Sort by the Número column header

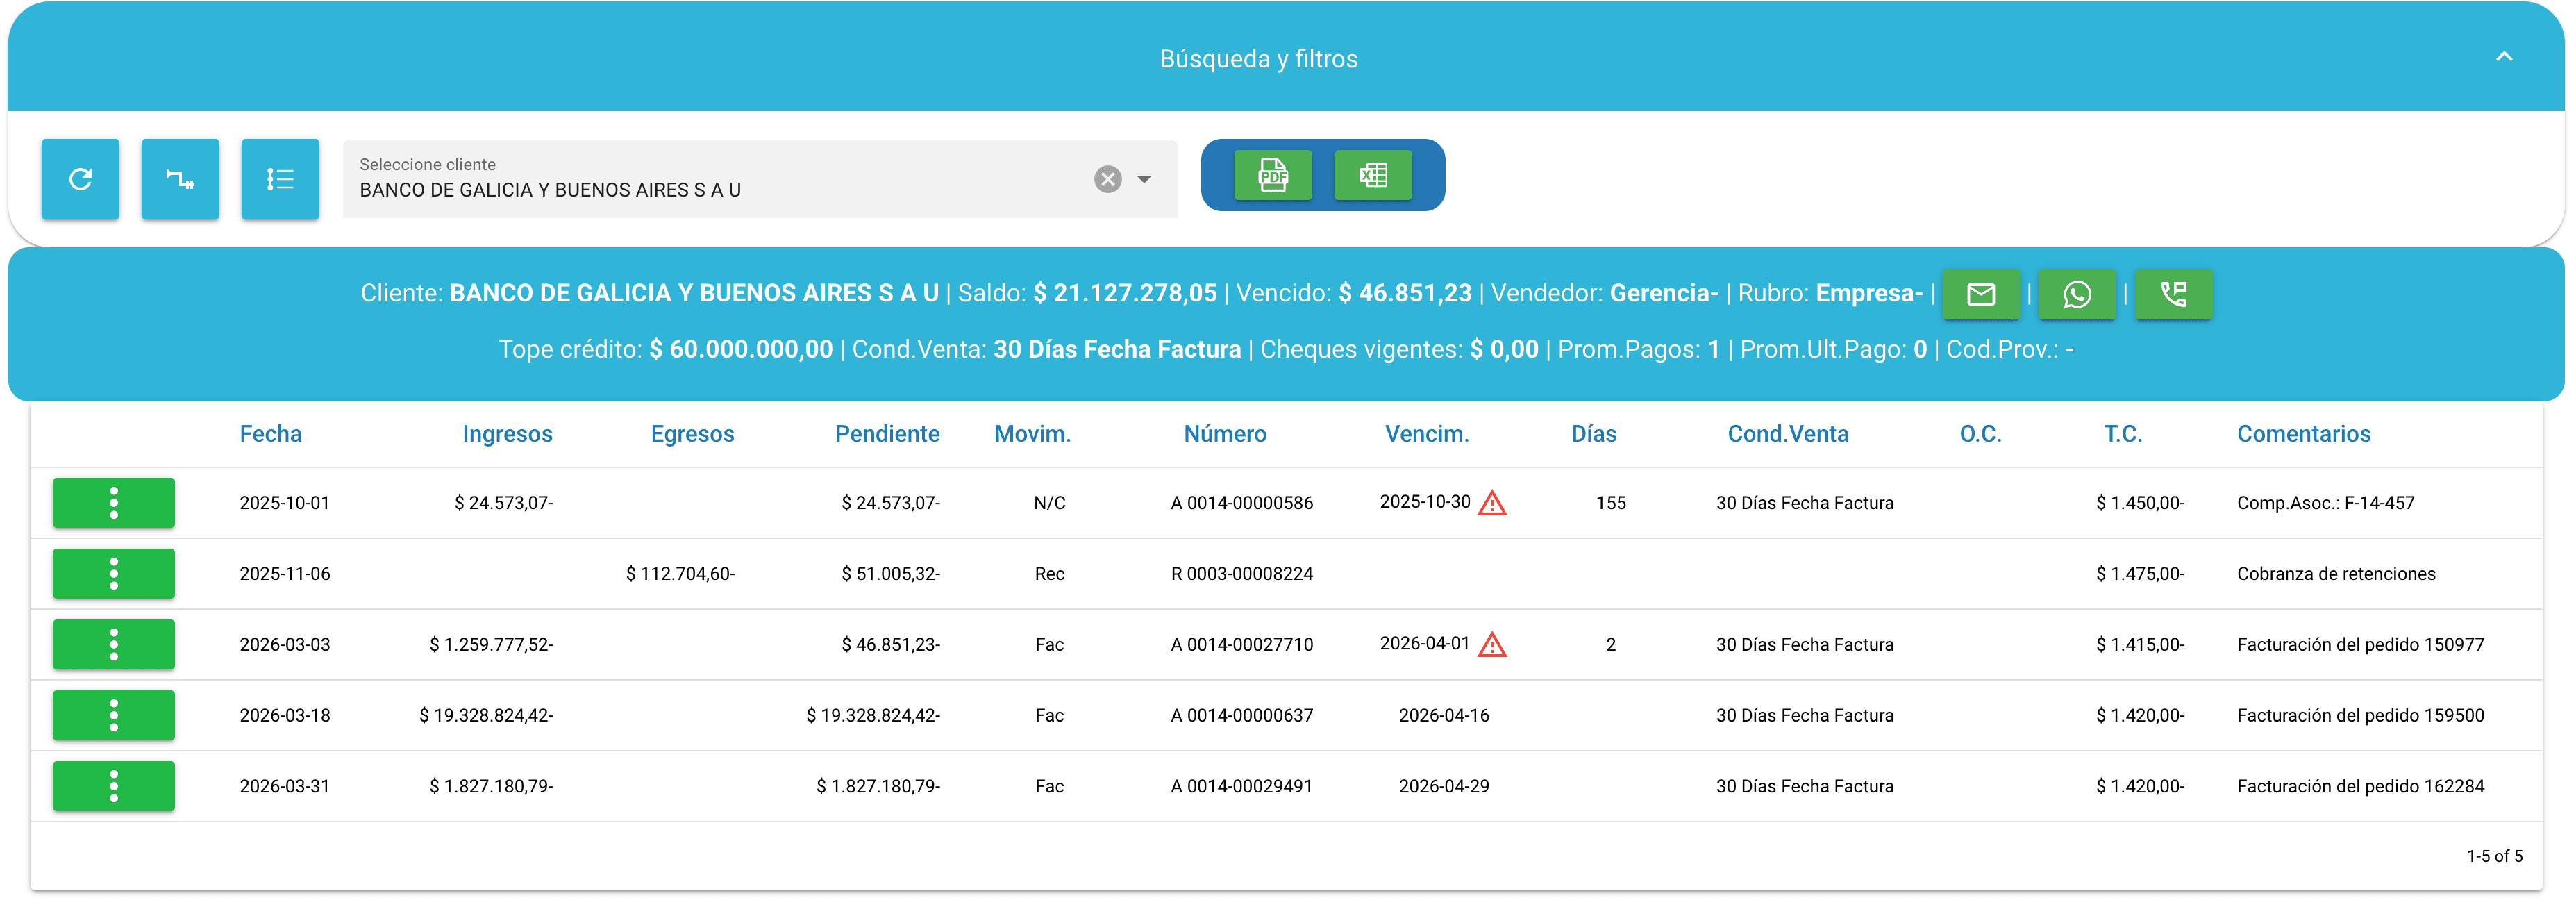pos(1225,434)
